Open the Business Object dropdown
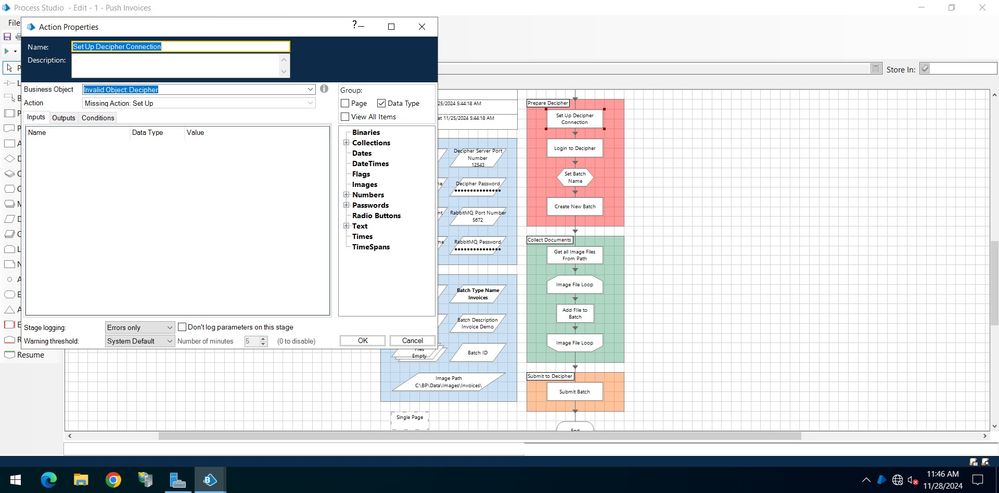This screenshot has width=999, height=493. coord(311,89)
